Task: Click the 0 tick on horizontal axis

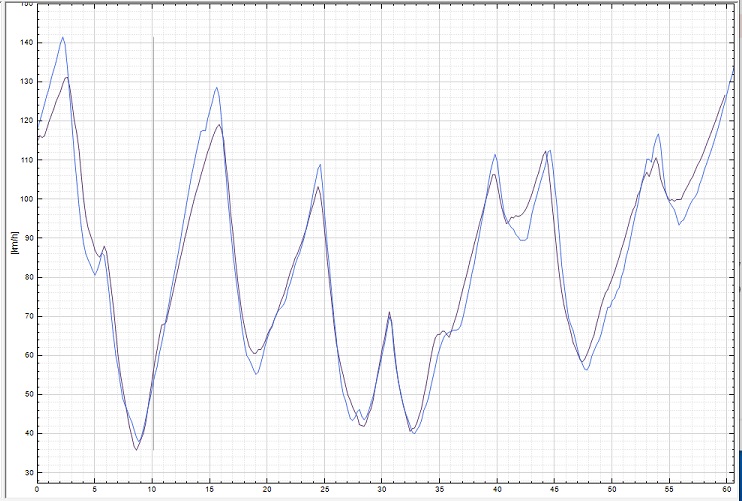Action: coord(37,490)
